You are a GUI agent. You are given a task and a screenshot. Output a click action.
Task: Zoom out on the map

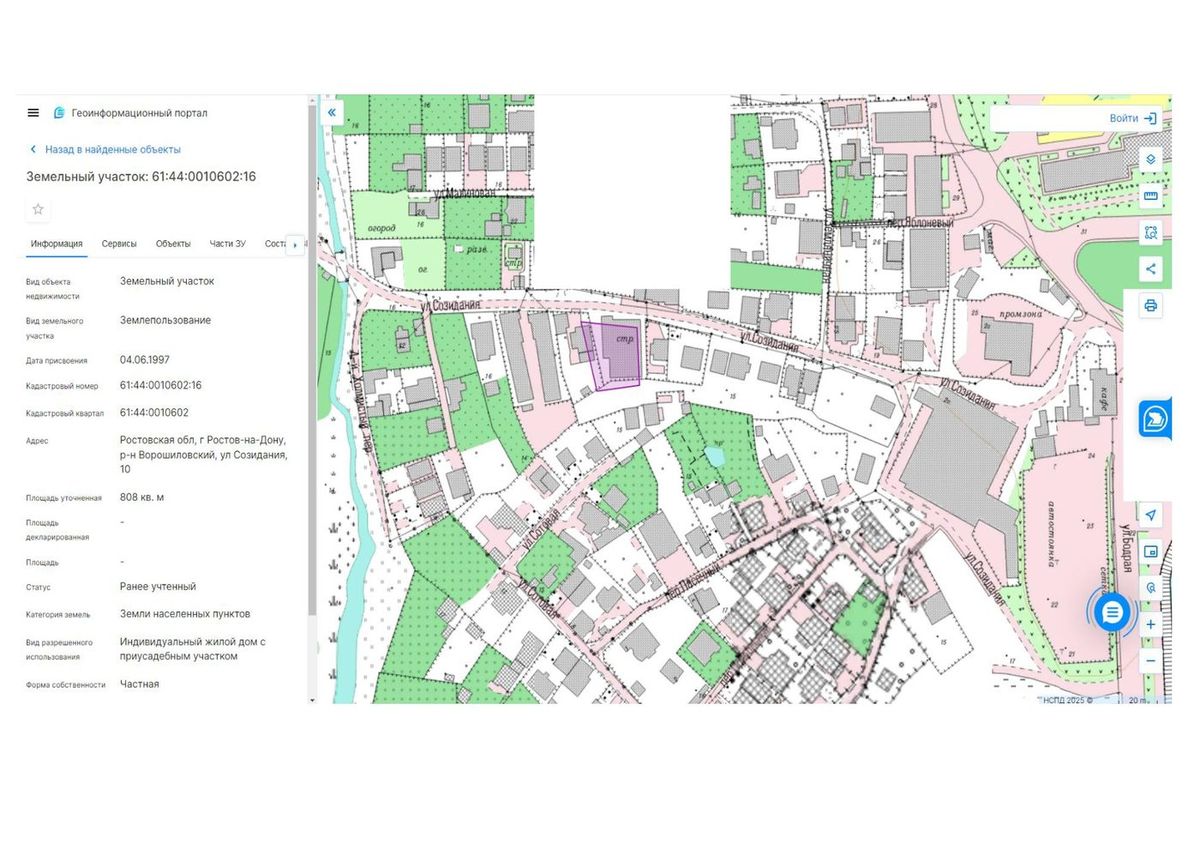pyautogui.click(x=1151, y=661)
